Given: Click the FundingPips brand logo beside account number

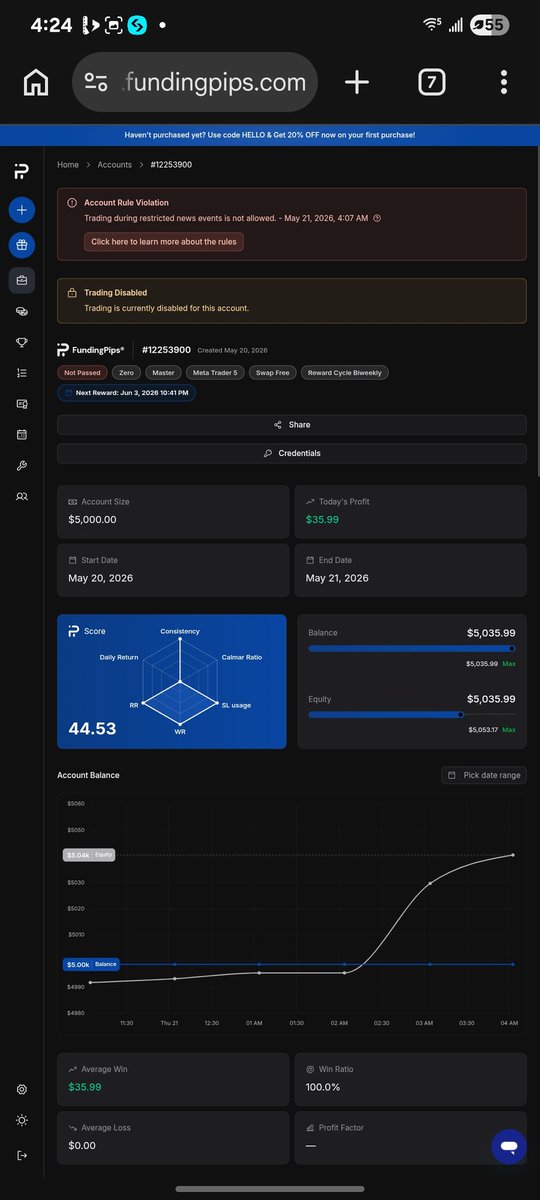Looking at the screenshot, I should coord(91,350).
